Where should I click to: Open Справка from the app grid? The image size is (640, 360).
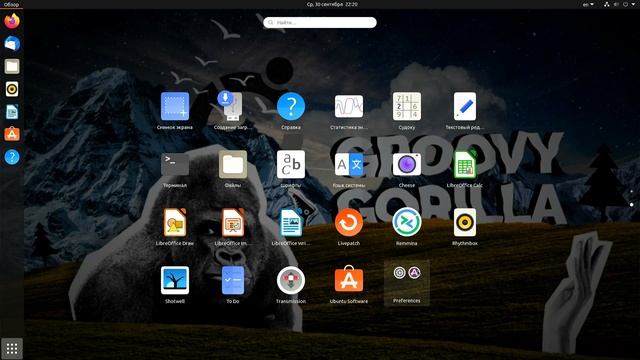coord(291,110)
